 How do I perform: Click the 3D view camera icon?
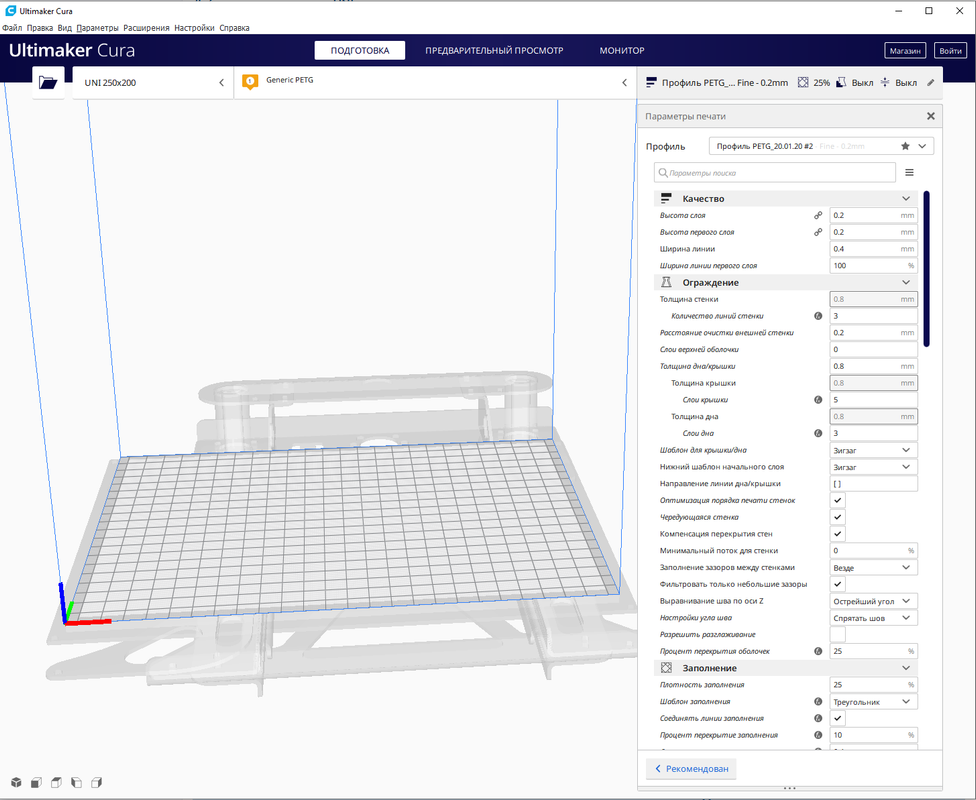point(16,782)
